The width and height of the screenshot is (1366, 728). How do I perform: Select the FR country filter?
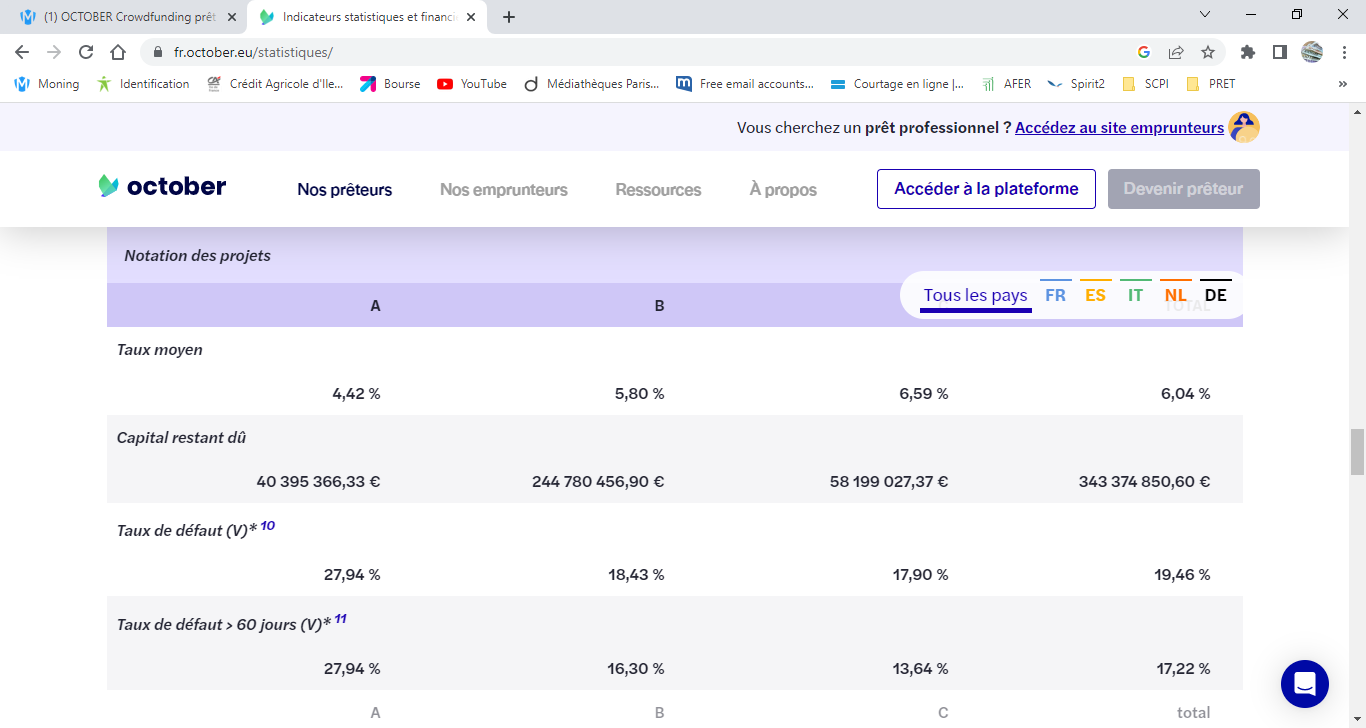pos(1055,295)
